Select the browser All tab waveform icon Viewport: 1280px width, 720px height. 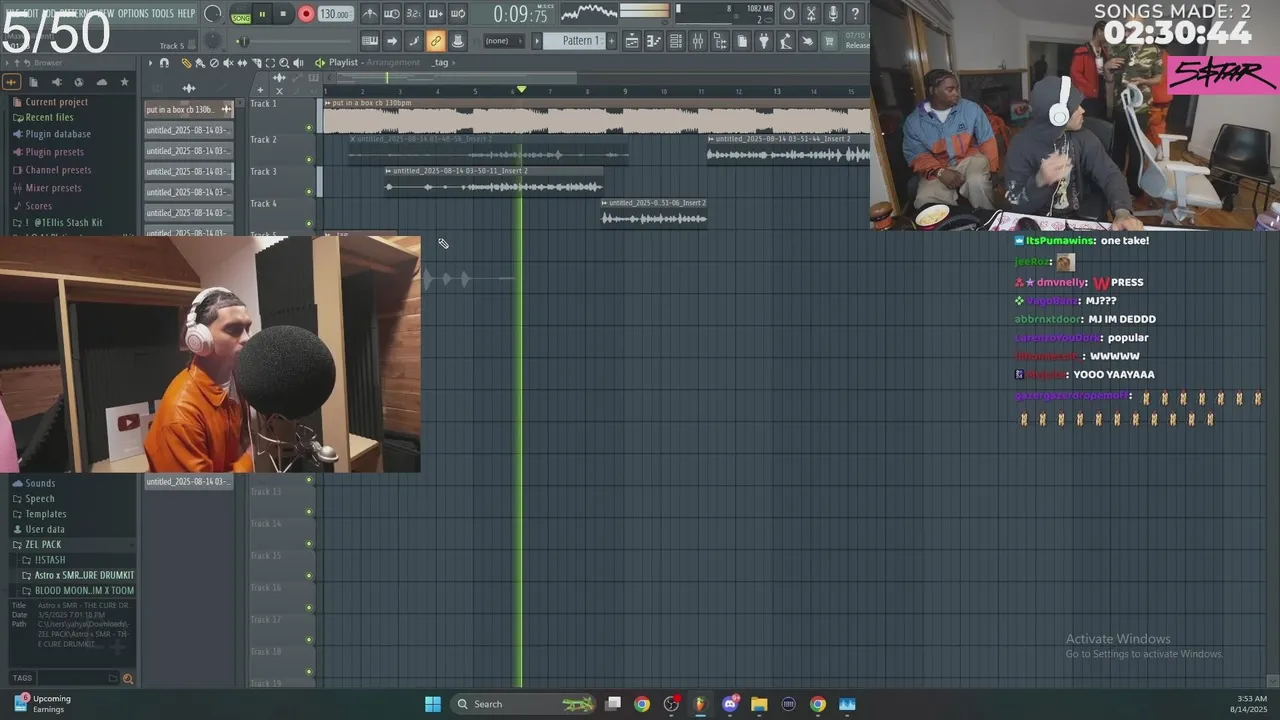[11, 82]
